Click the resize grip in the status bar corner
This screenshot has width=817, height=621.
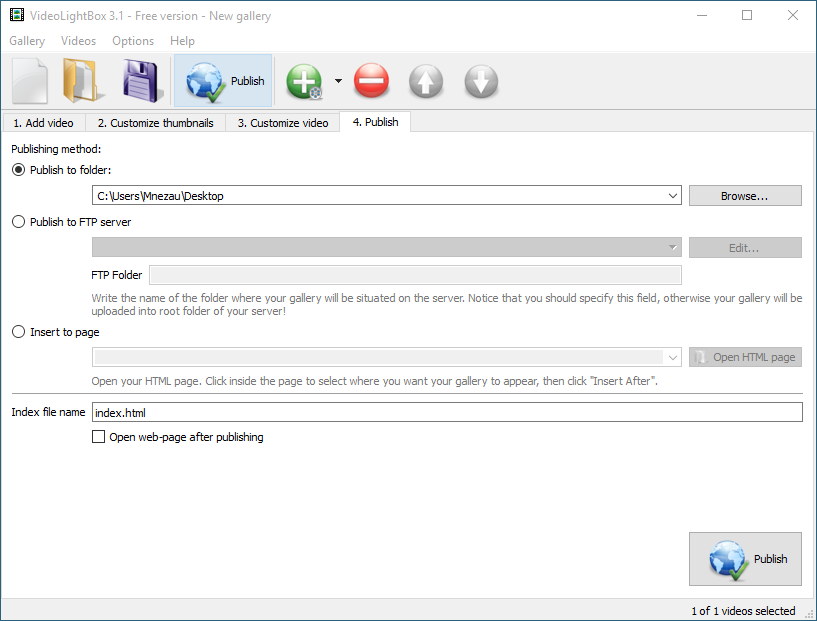point(809,614)
